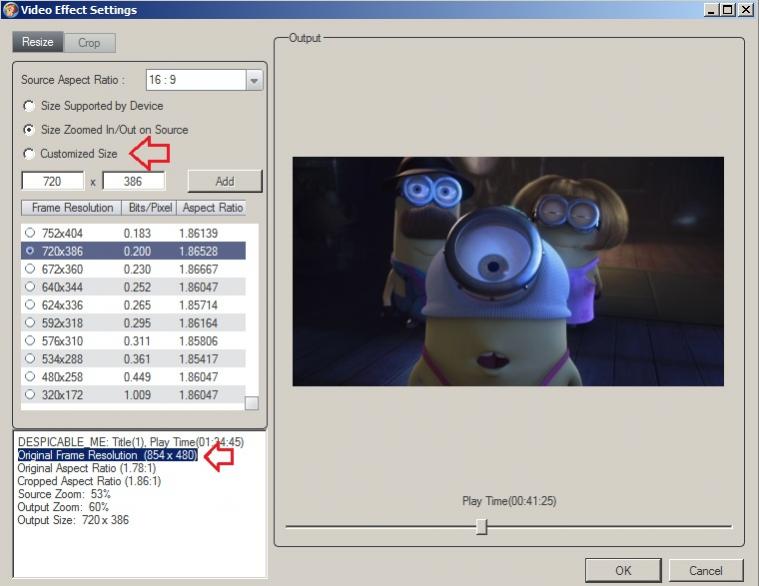Select Size Supported by Device option
This screenshot has width=759, height=586.
(x=29, y=105)
